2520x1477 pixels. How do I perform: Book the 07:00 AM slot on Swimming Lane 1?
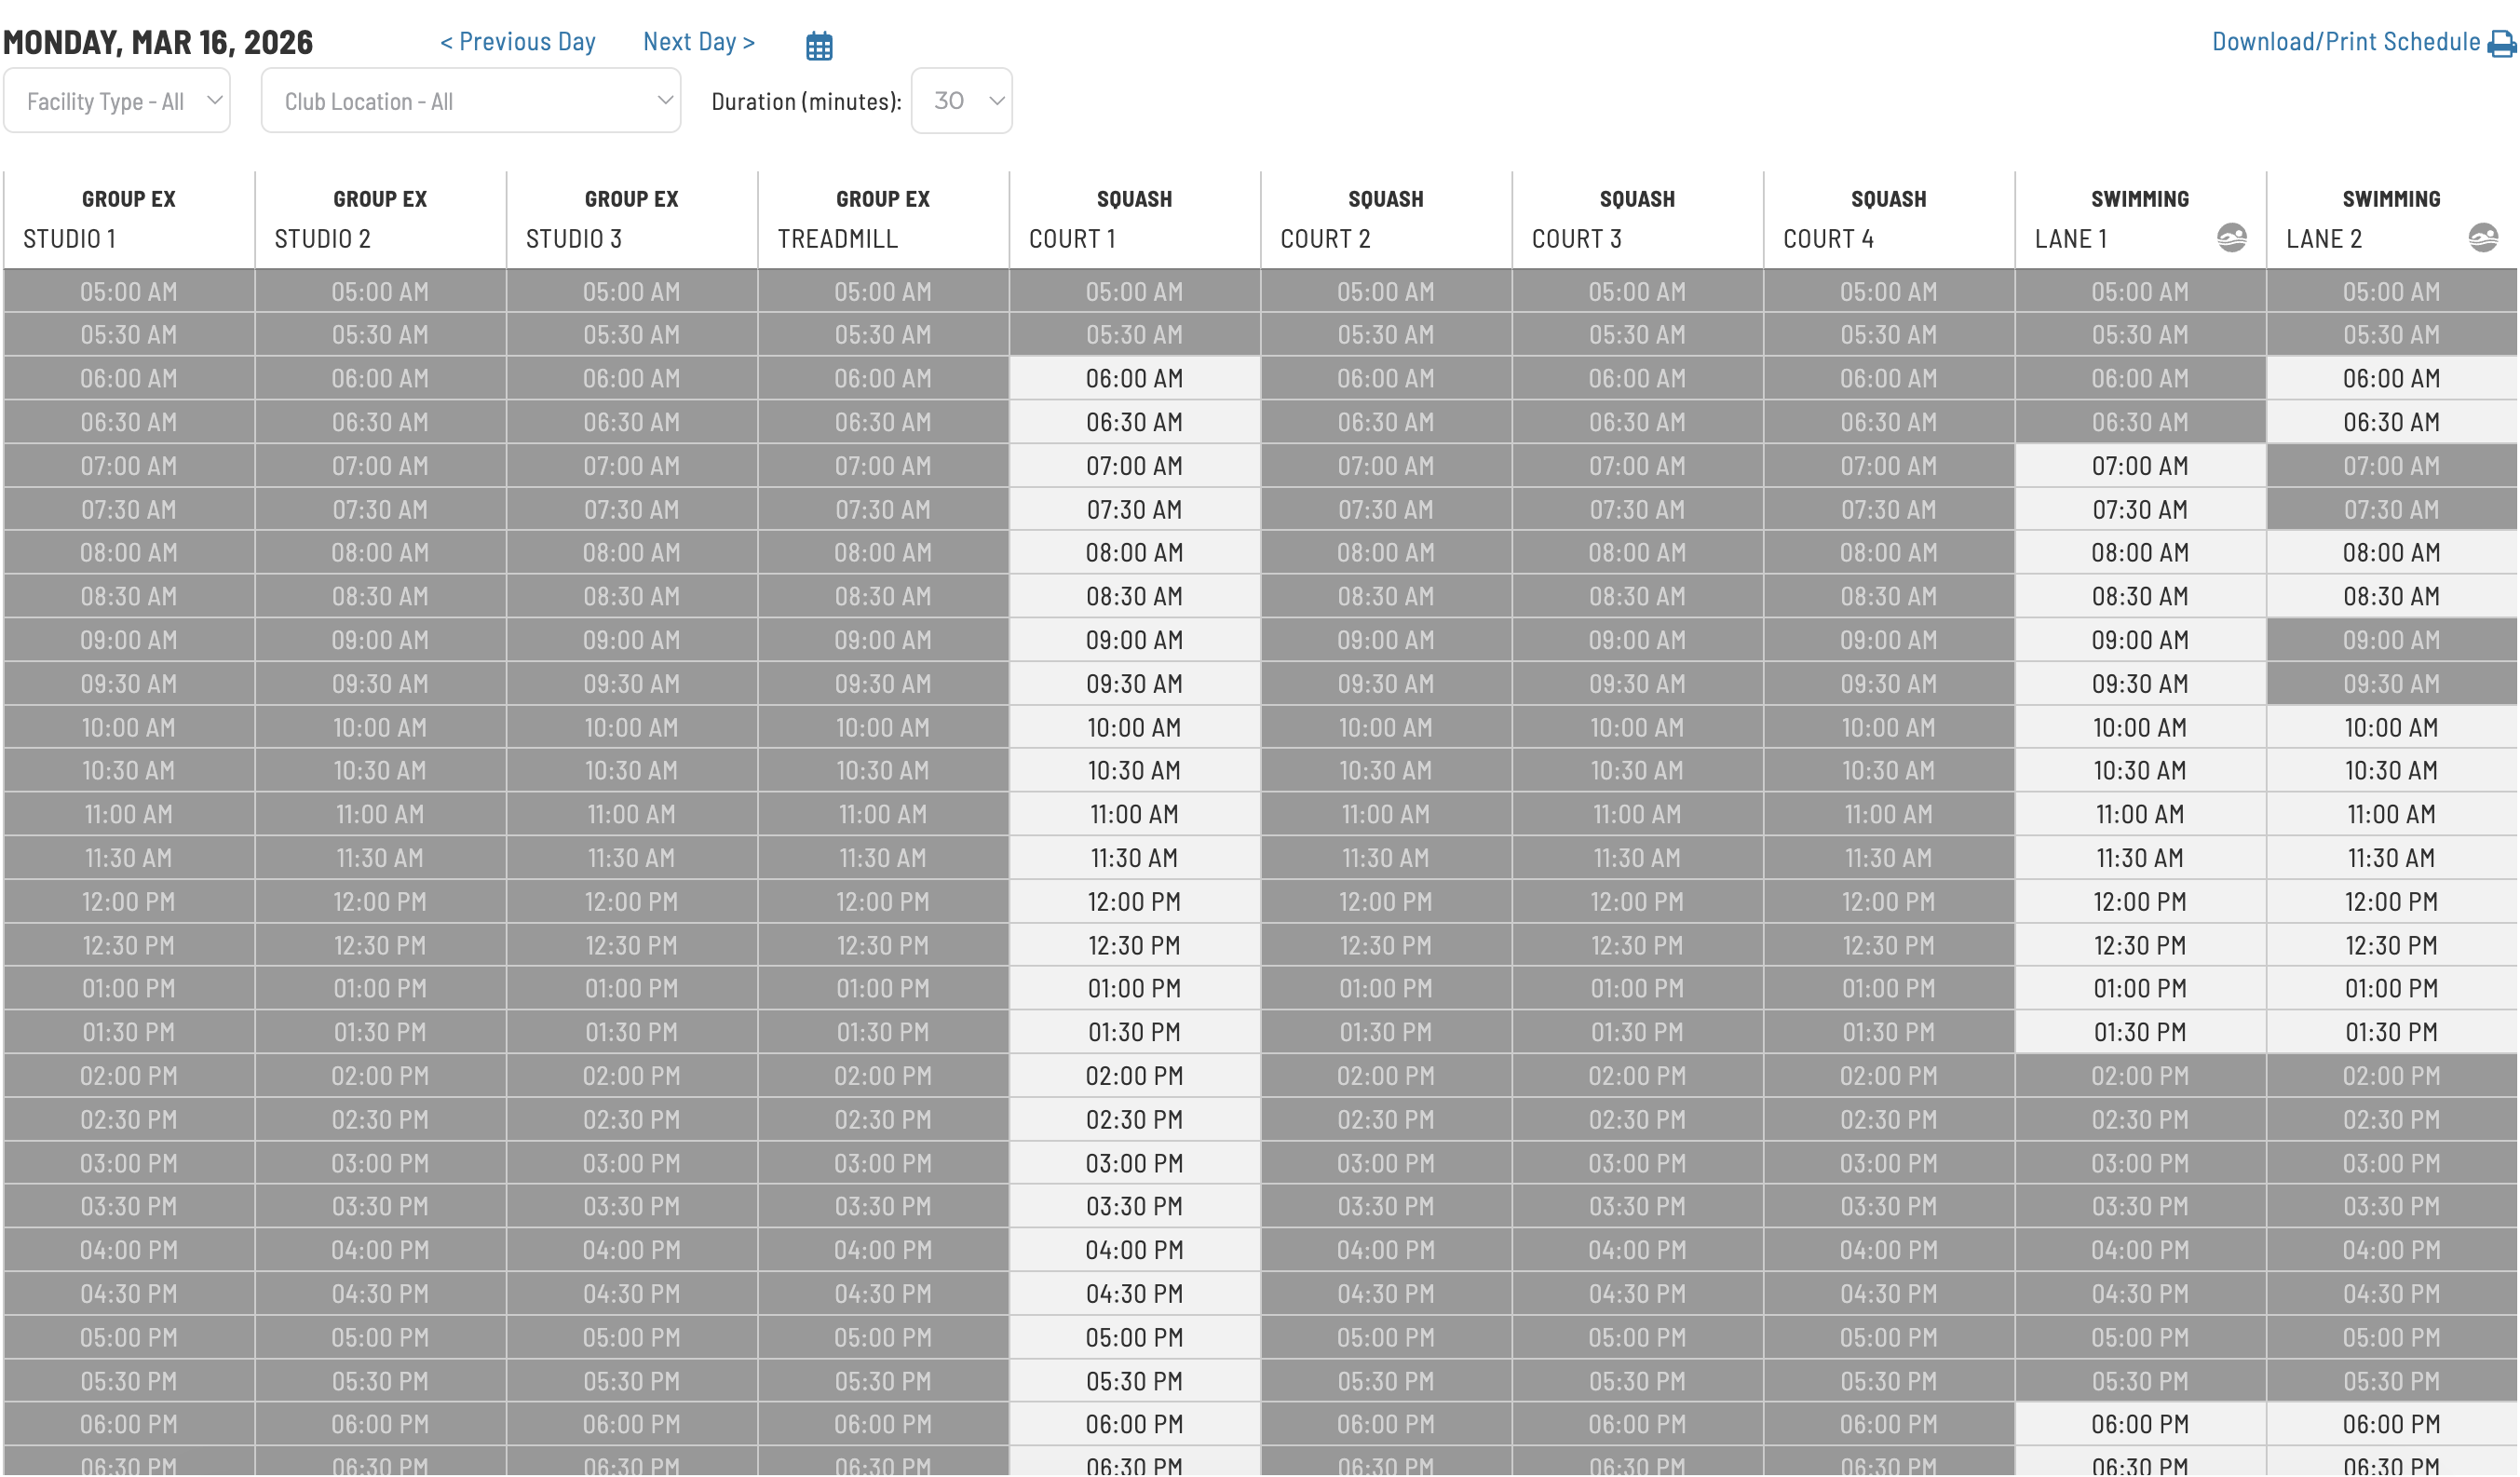tap(2140, 465)
